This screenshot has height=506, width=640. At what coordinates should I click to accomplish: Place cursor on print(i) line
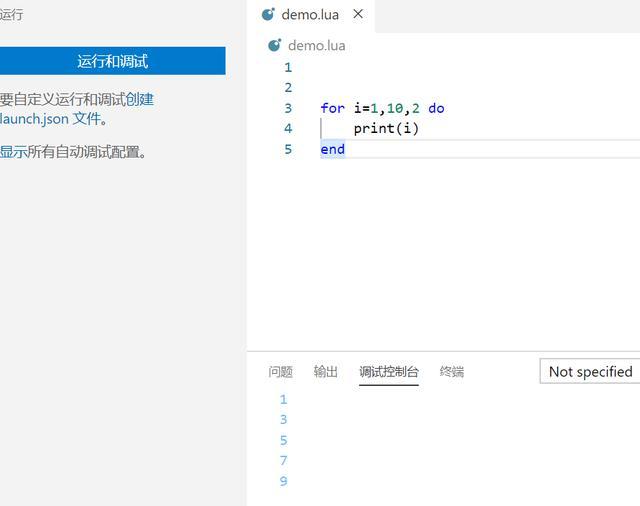386,129
